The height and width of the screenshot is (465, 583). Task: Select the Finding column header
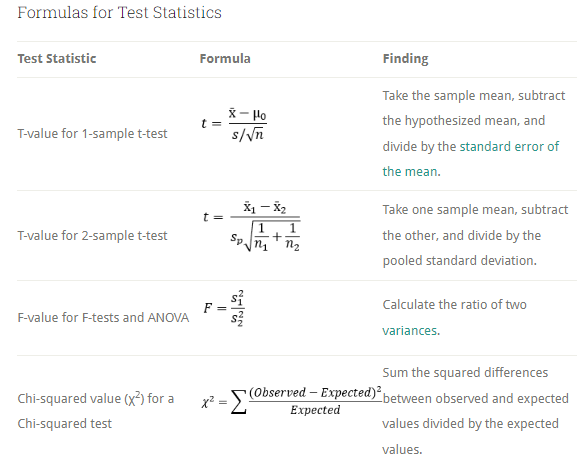[x=405, y=58]
